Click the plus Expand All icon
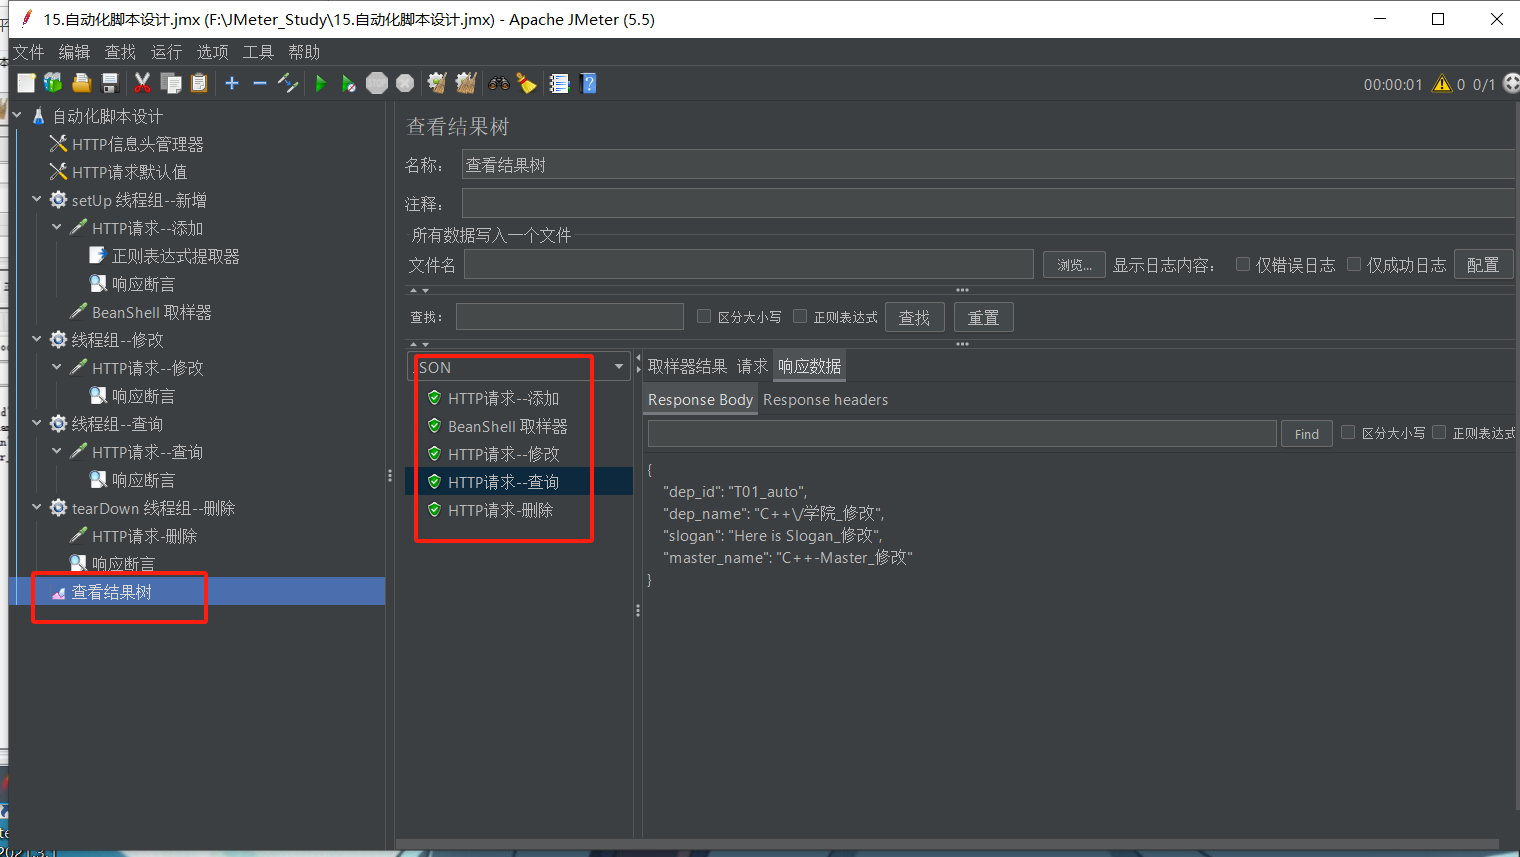 pyautogui.click(x=232, y=83)
